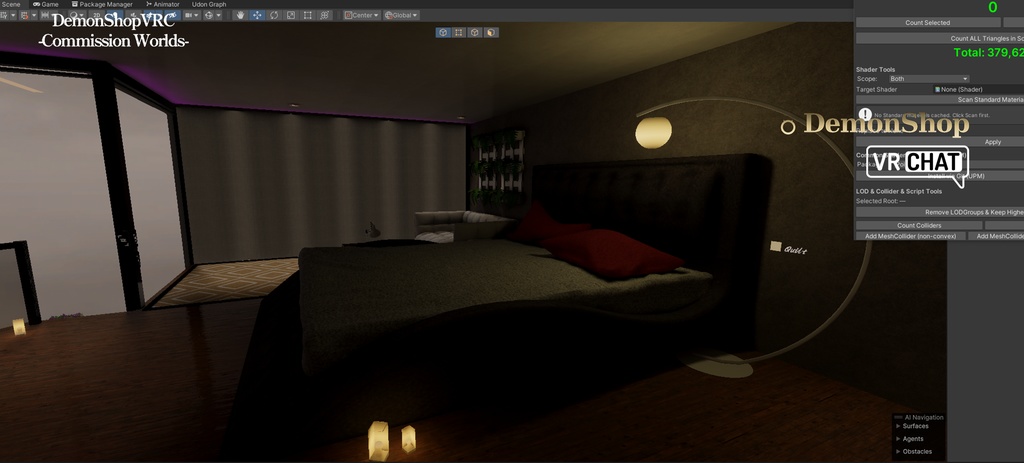Click the Selected Root label
Screen dimensions: 1024x463
point(880,201)
